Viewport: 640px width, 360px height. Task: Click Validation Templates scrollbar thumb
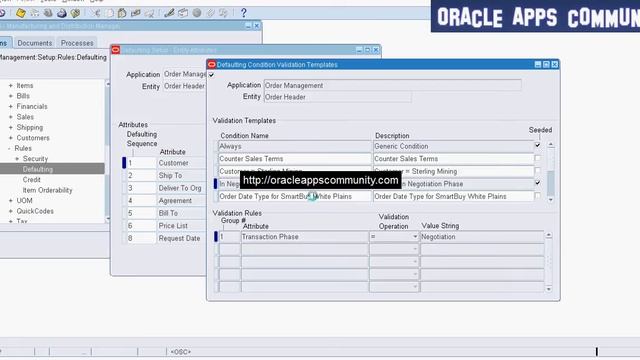(551, 183)
